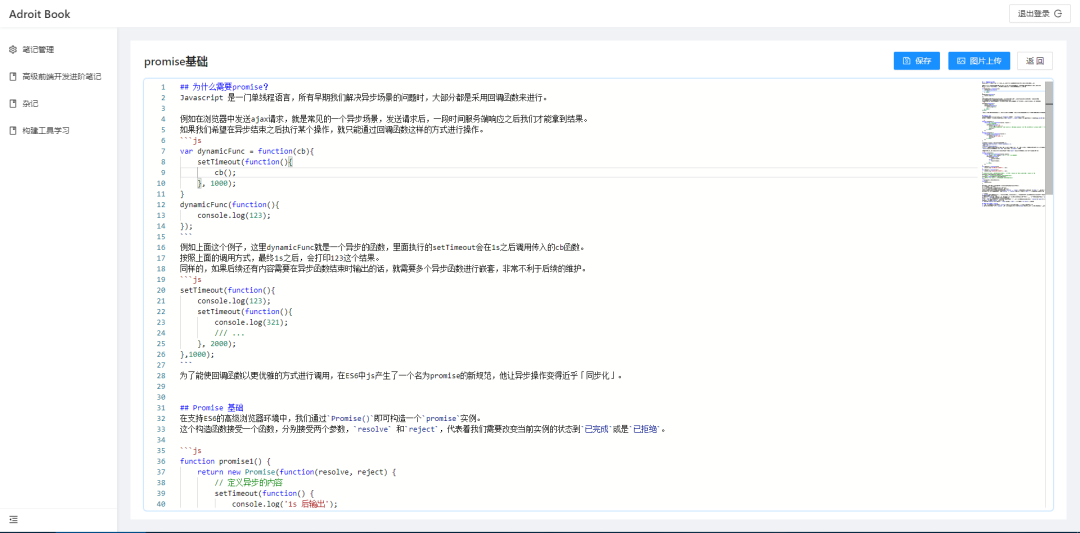
Task: Place cursor on heading ## Promise 基础
Action: (x=211, y=407)
